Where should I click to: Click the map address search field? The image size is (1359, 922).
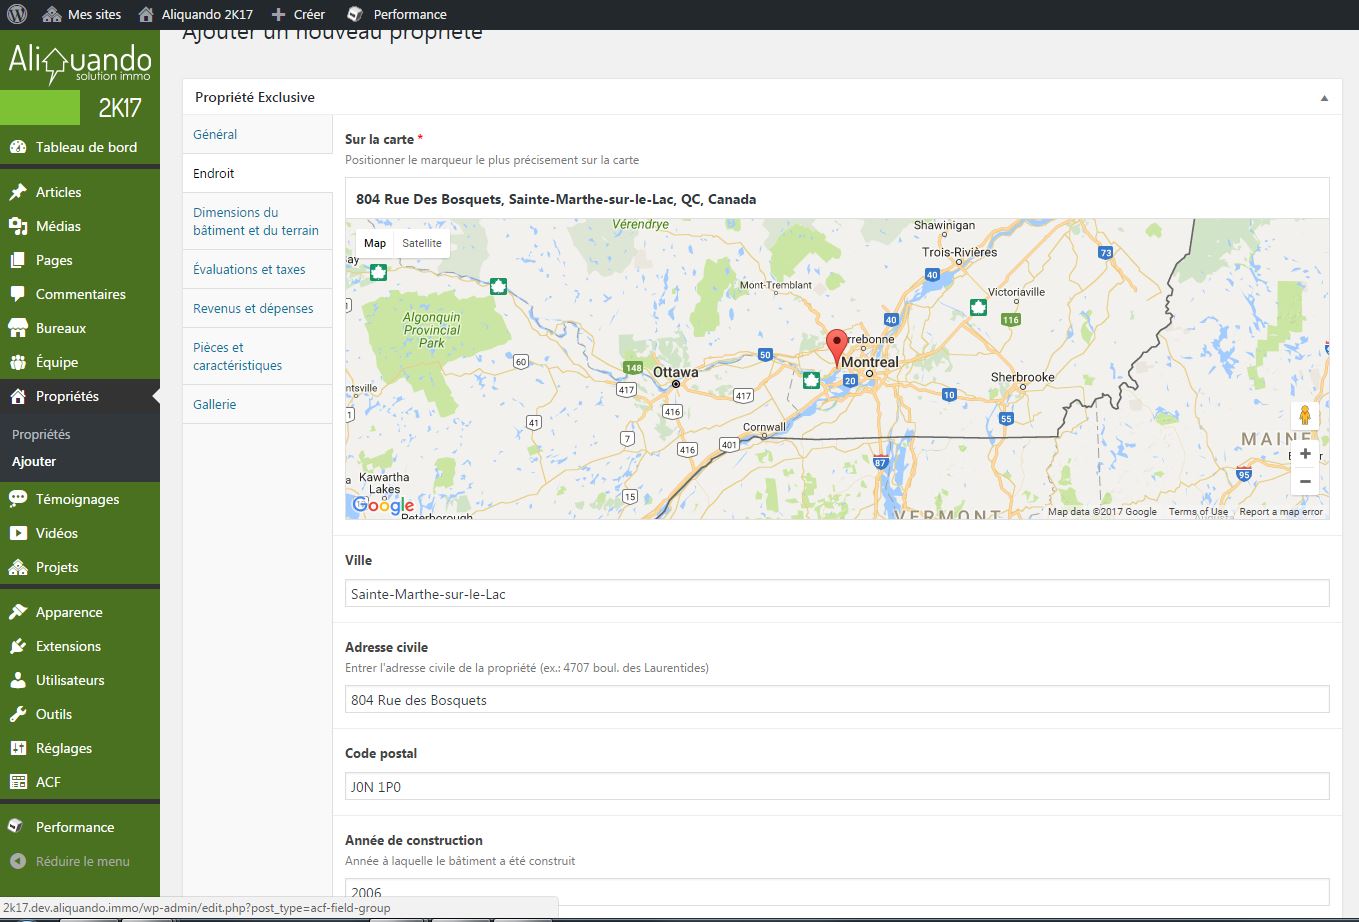click(837, 199)
